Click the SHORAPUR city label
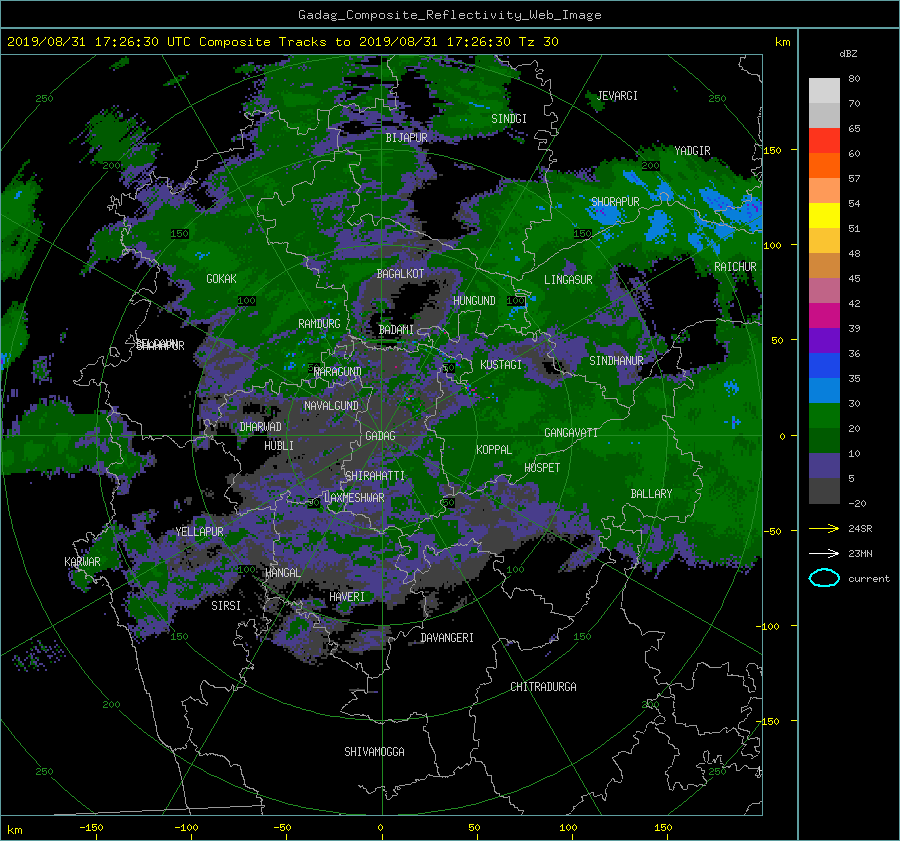Image resolution: width=900 pixels, height=841 pixels. (x=615, y=202)
